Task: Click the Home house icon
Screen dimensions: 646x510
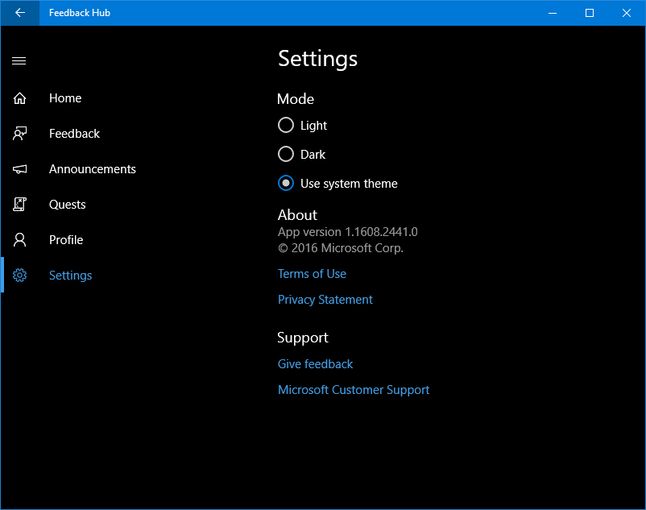Action: click(20, 98)
